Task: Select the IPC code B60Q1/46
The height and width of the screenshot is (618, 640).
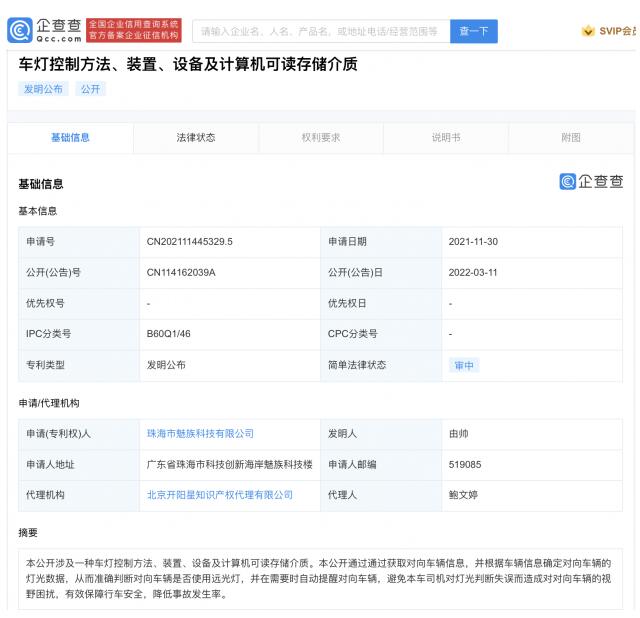Action: point(168,334)
